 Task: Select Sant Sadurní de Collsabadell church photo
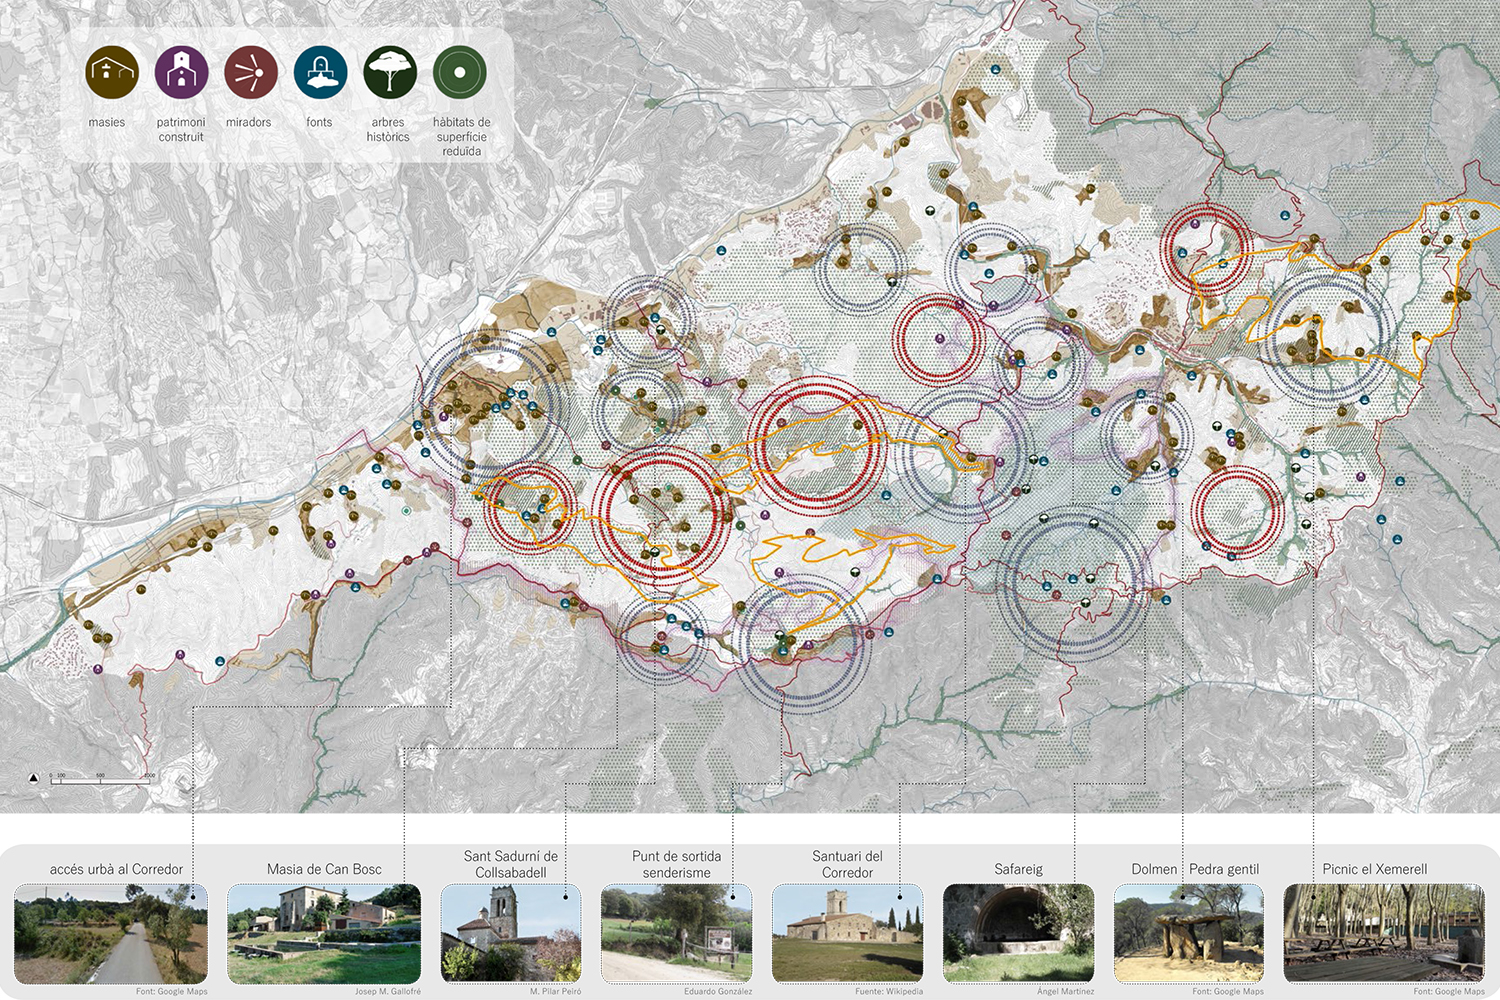(x=511, y=933)
